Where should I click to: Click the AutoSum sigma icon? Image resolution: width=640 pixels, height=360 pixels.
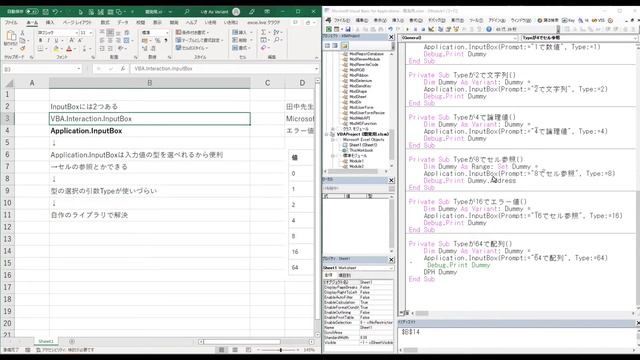264,32
